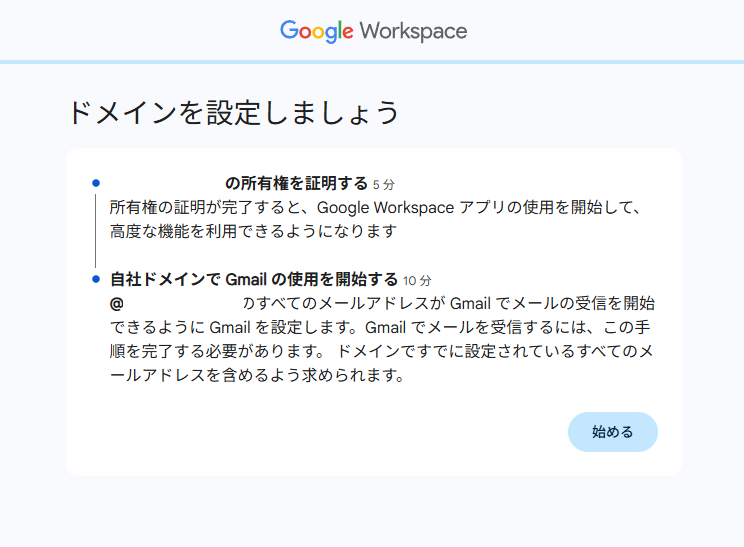744x547 pixels.
Task: Click the gray Workspace word in header
Action: tap(413, 31)
